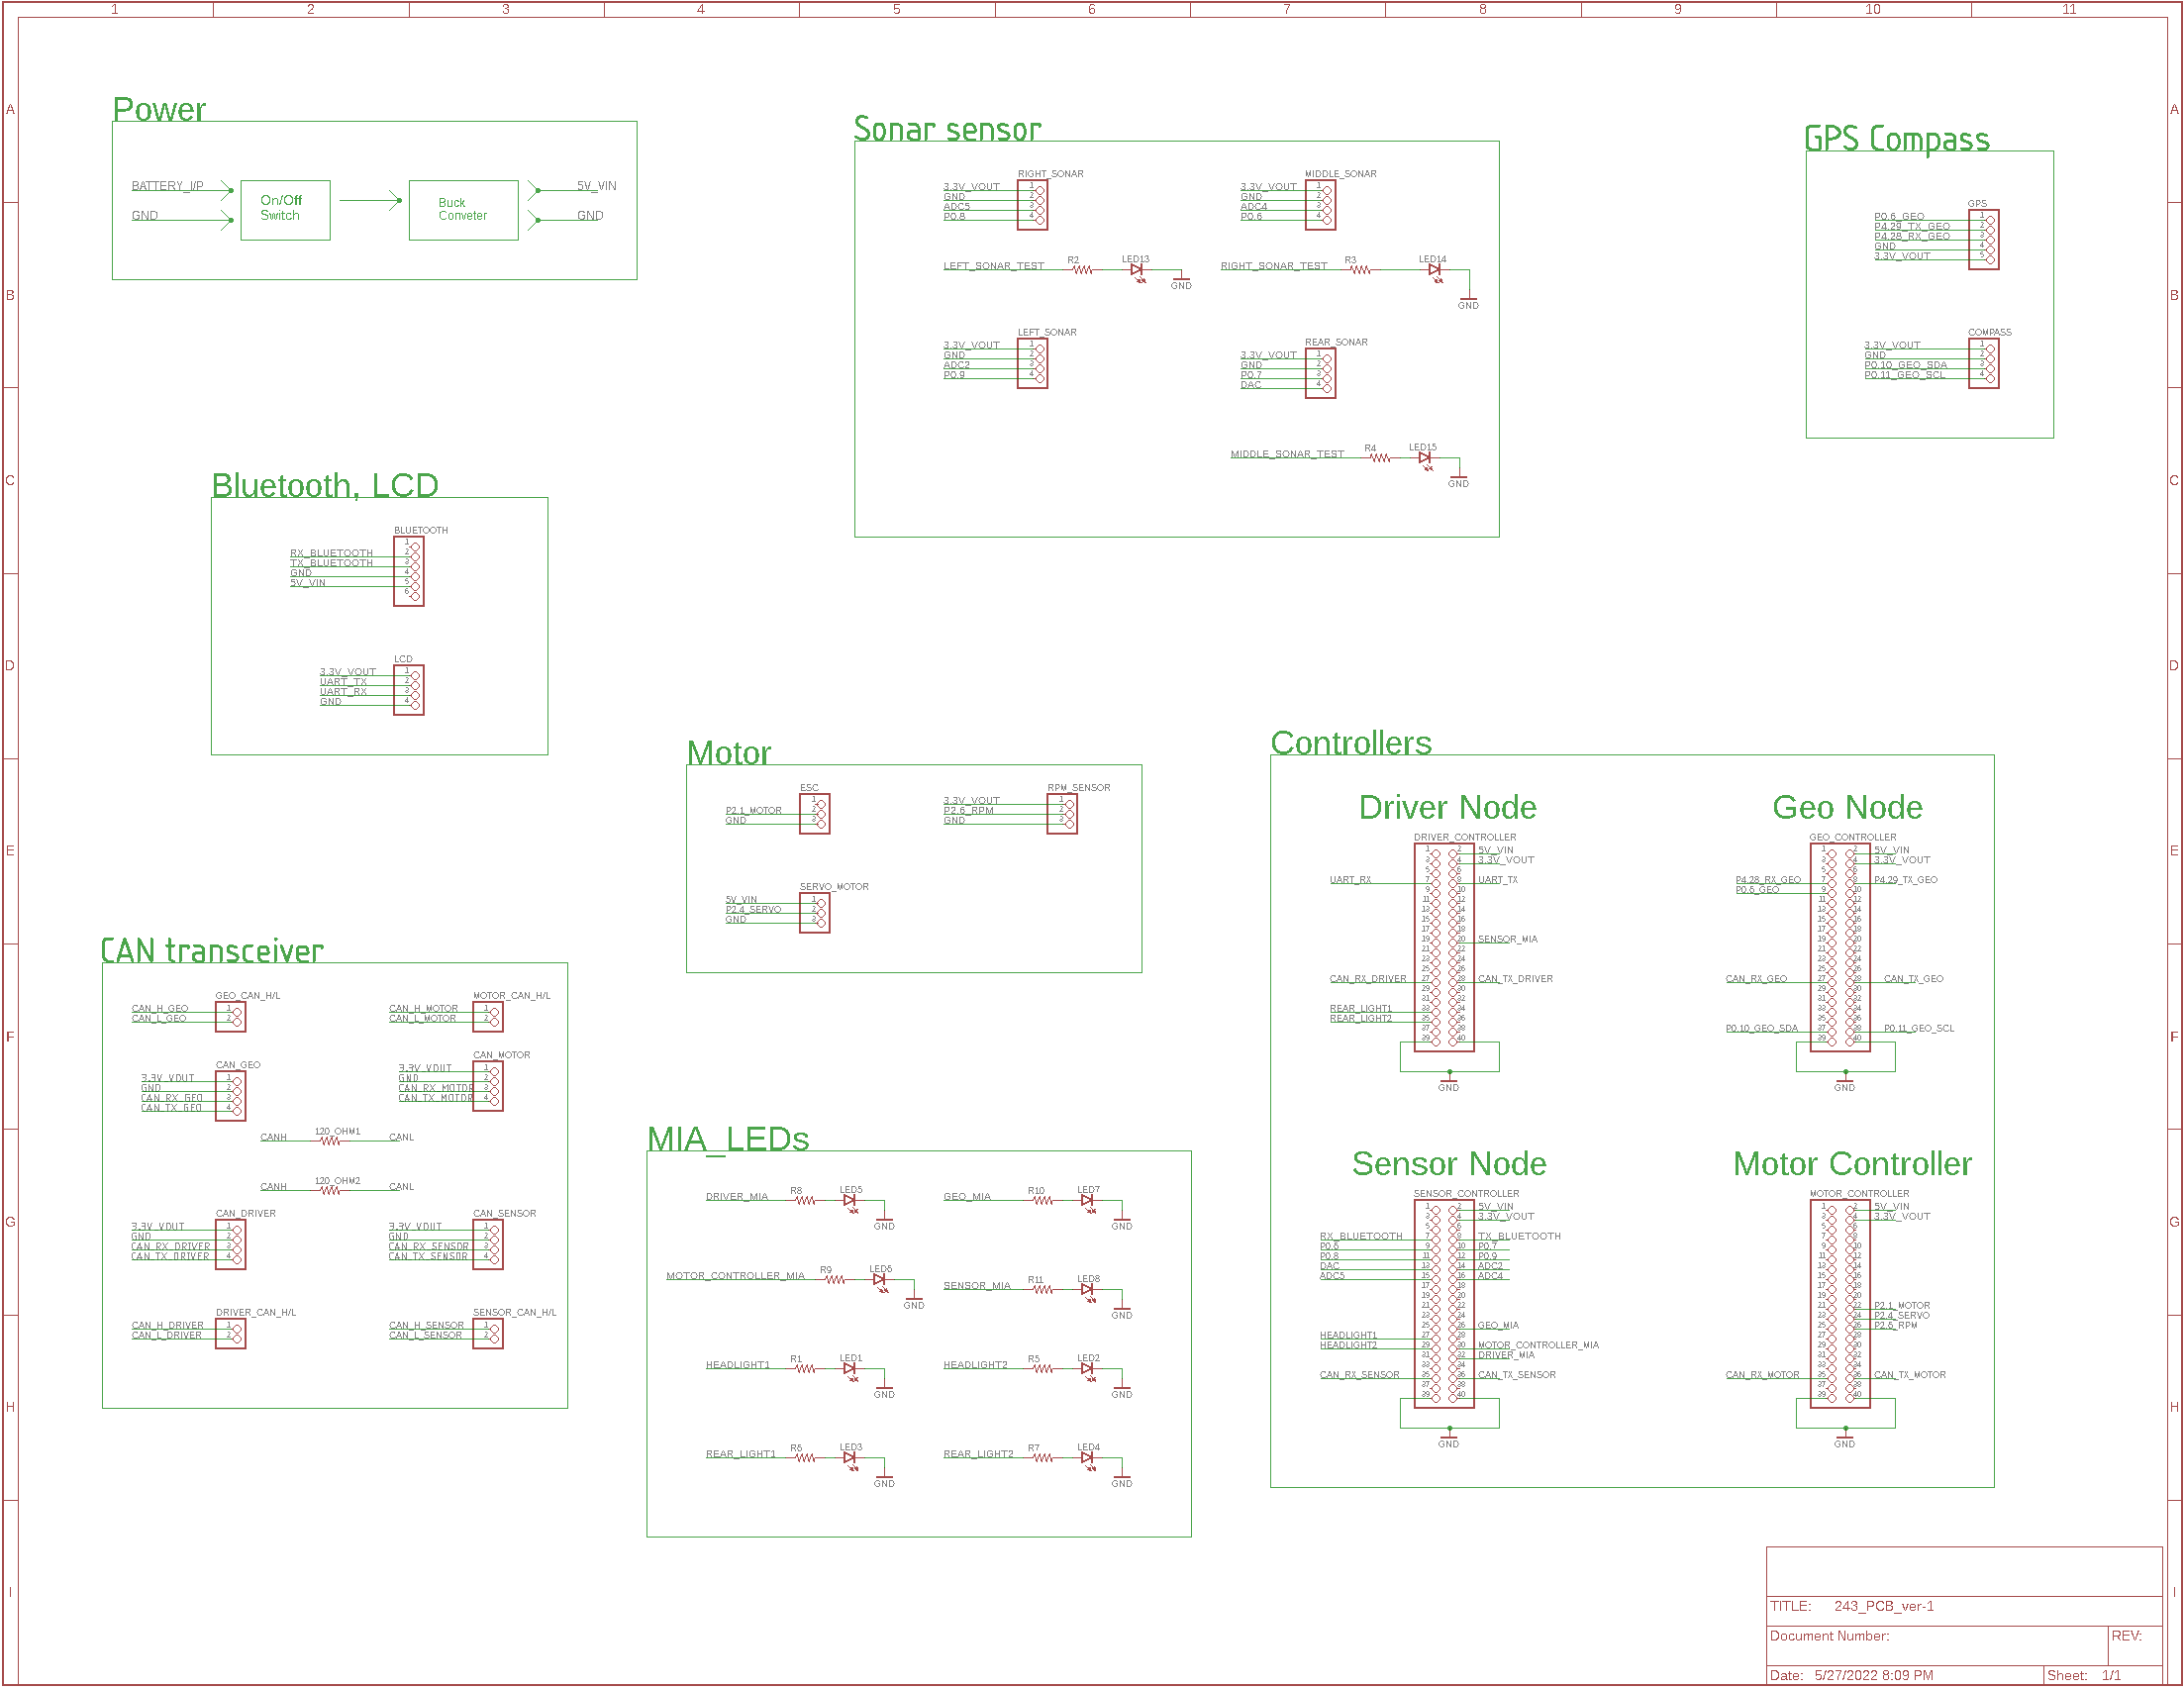Screen dimensions: 2184x1689
Task: Select the Sensor Node heading
Action: 1449,1164
